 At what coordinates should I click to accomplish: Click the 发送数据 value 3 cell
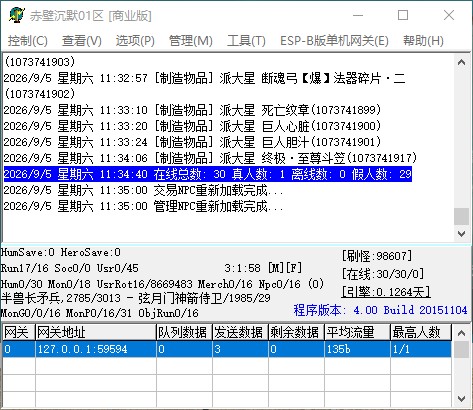[x=240, y=349]
